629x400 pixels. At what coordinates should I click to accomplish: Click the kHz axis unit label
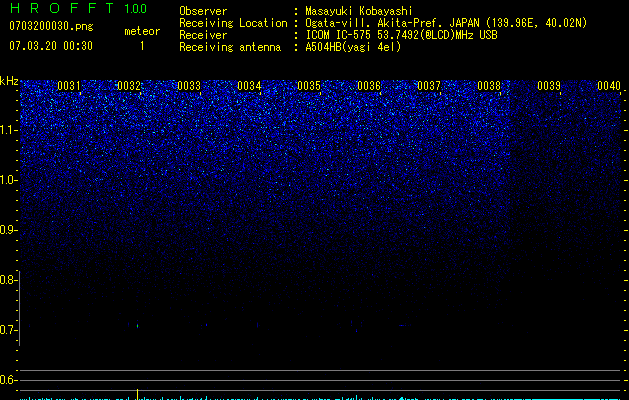(9, 81)
